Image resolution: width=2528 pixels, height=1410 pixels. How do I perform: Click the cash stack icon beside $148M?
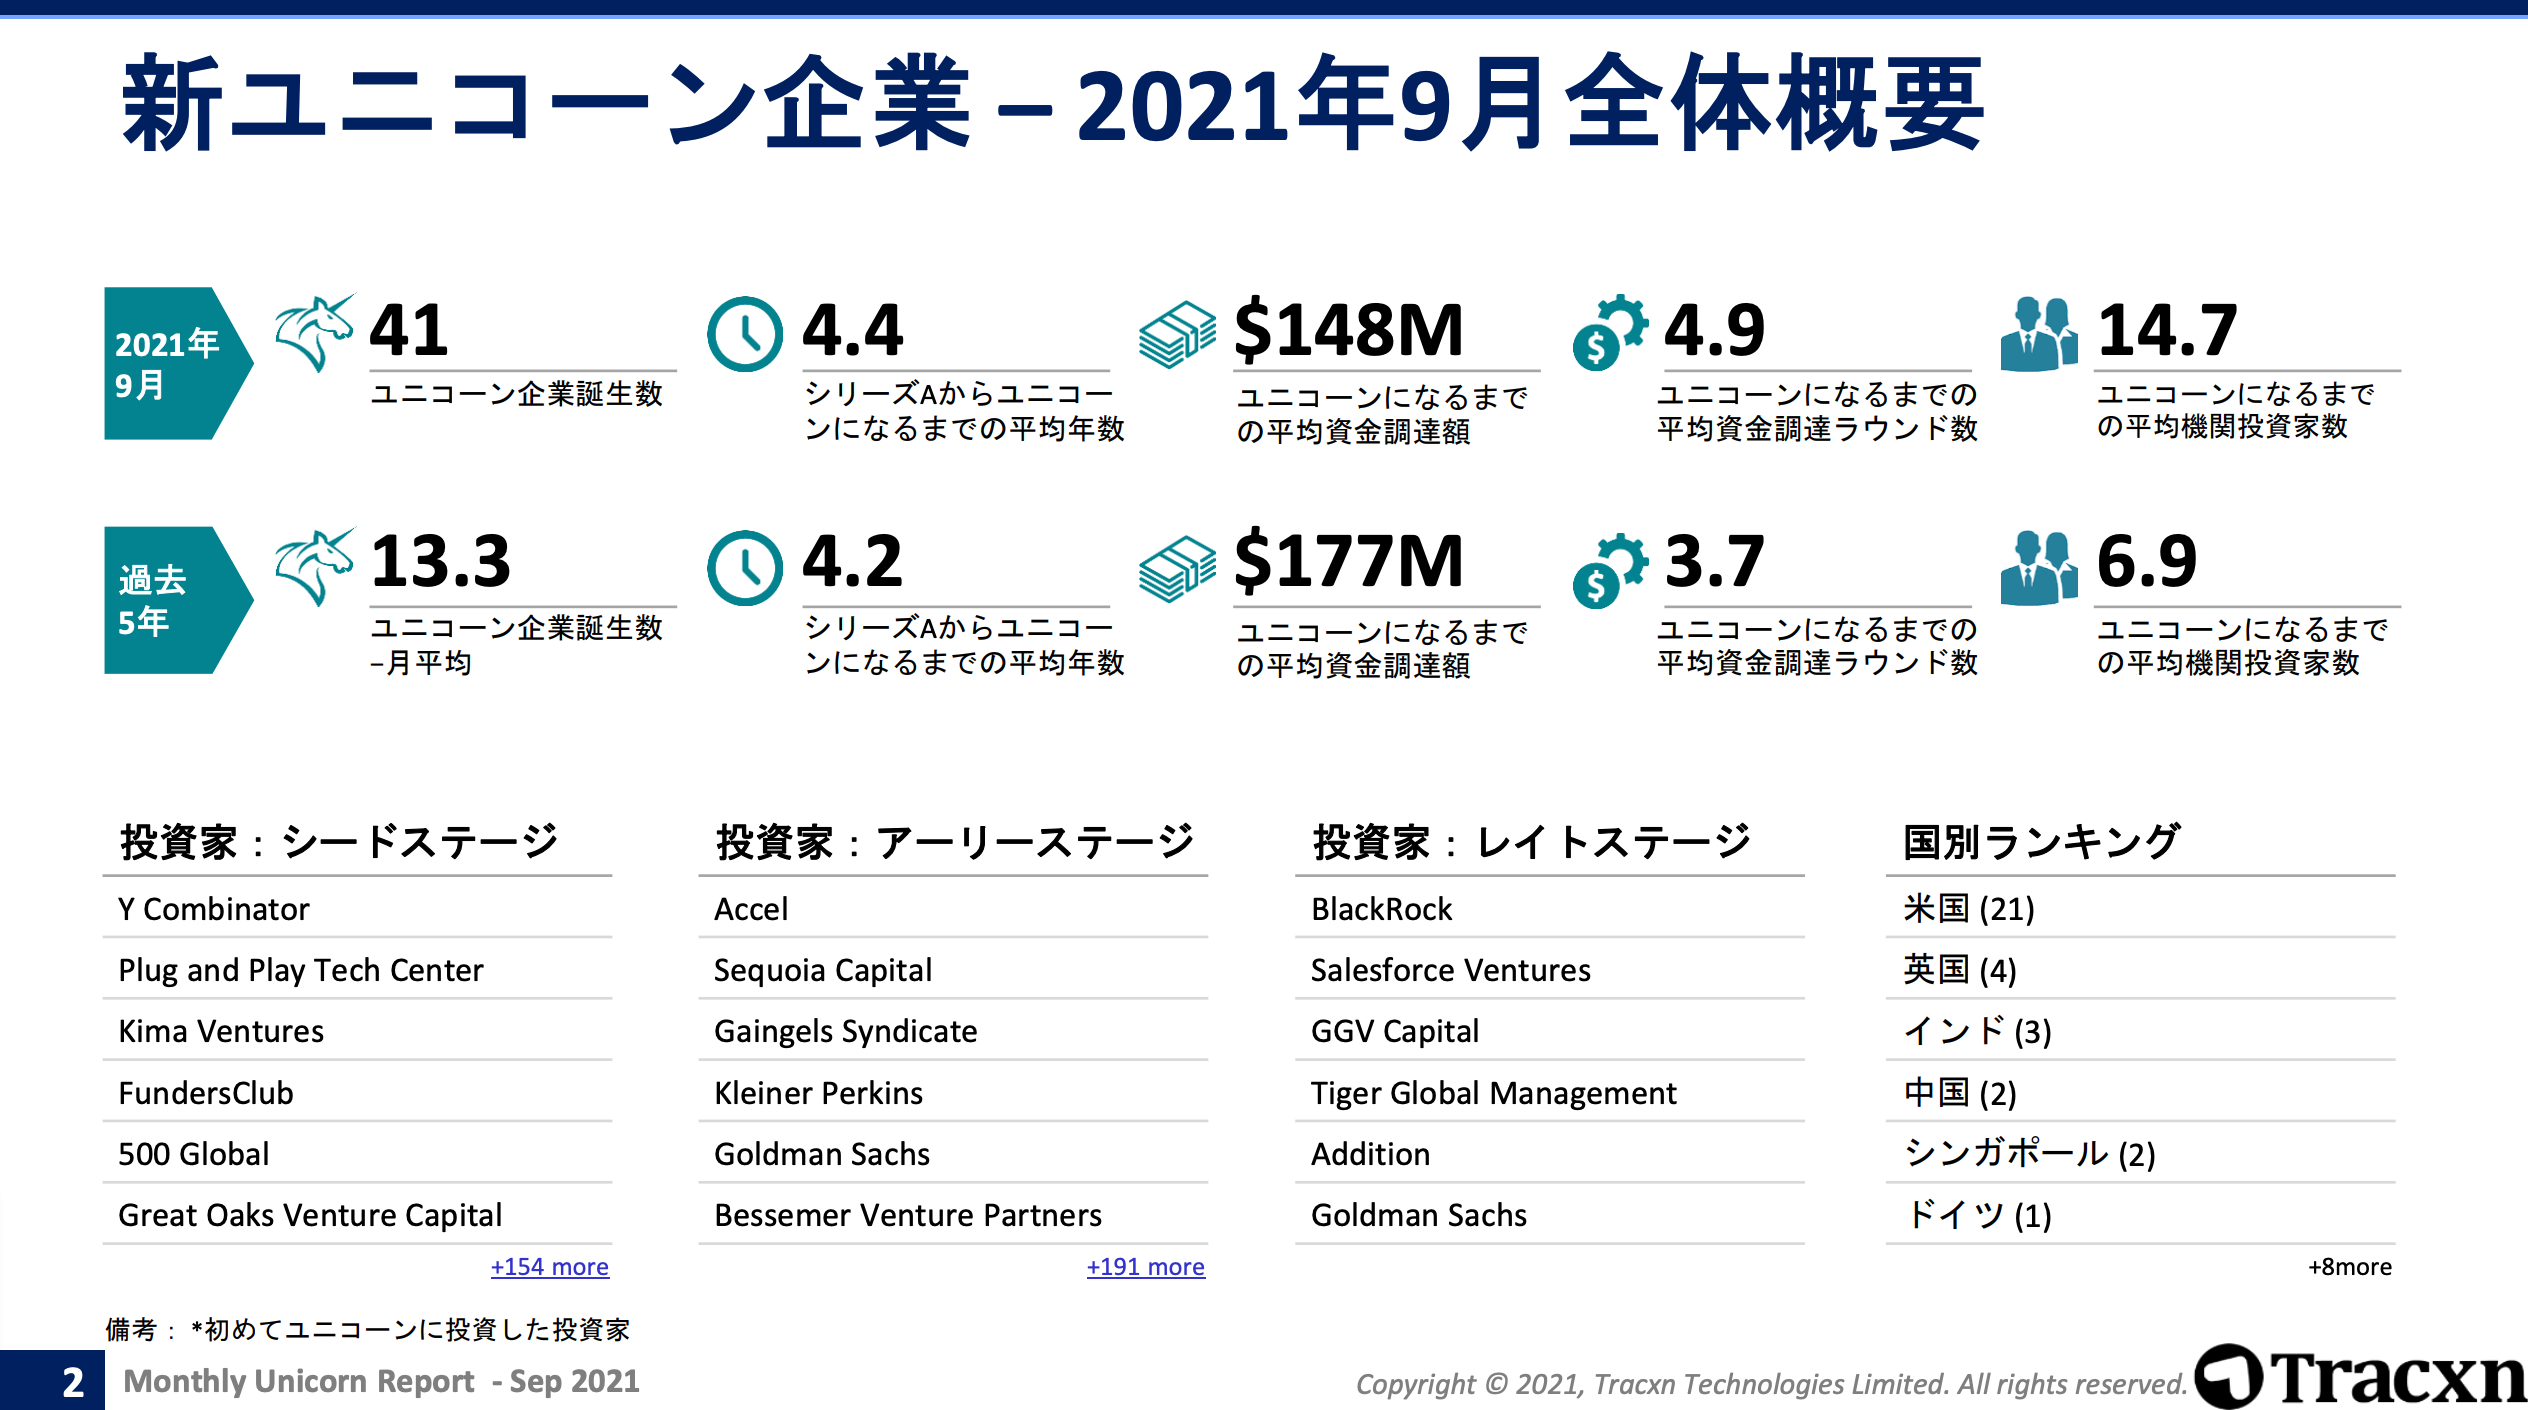1177,335
